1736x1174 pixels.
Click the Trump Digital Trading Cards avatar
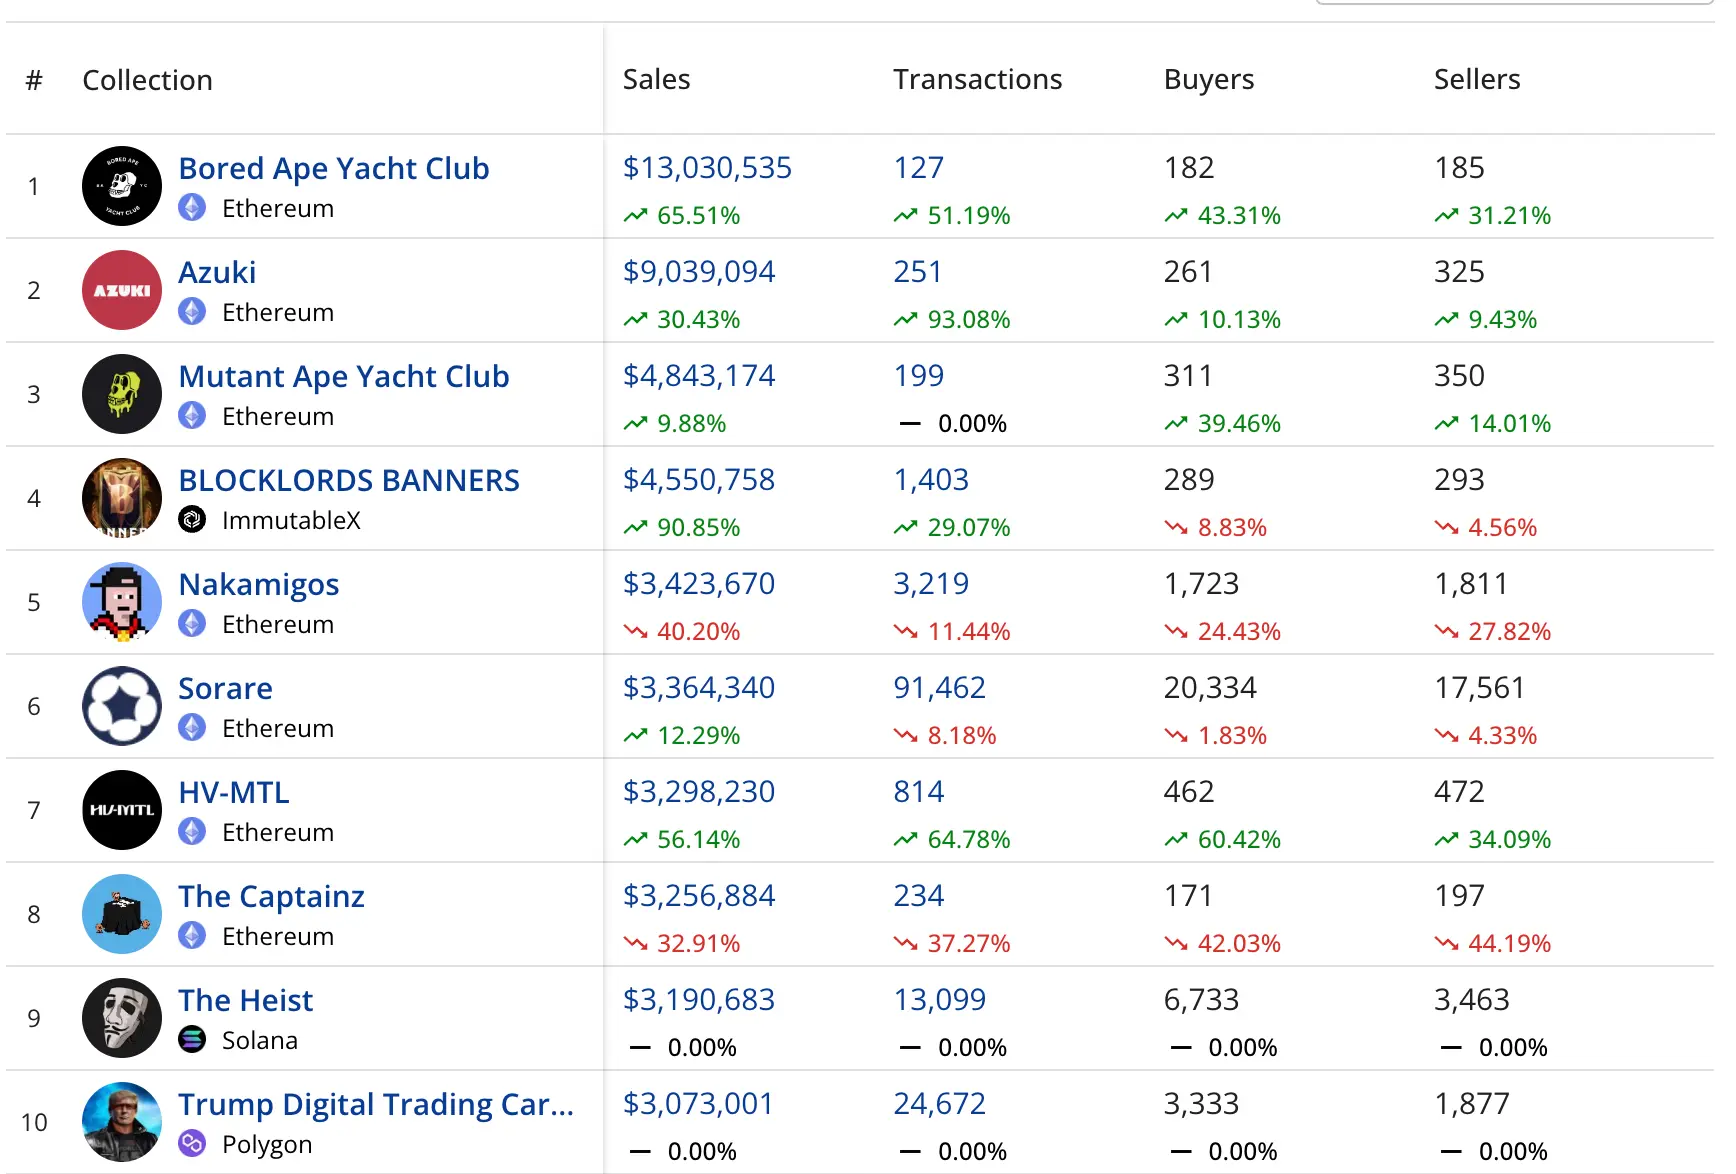[122, 1122]
